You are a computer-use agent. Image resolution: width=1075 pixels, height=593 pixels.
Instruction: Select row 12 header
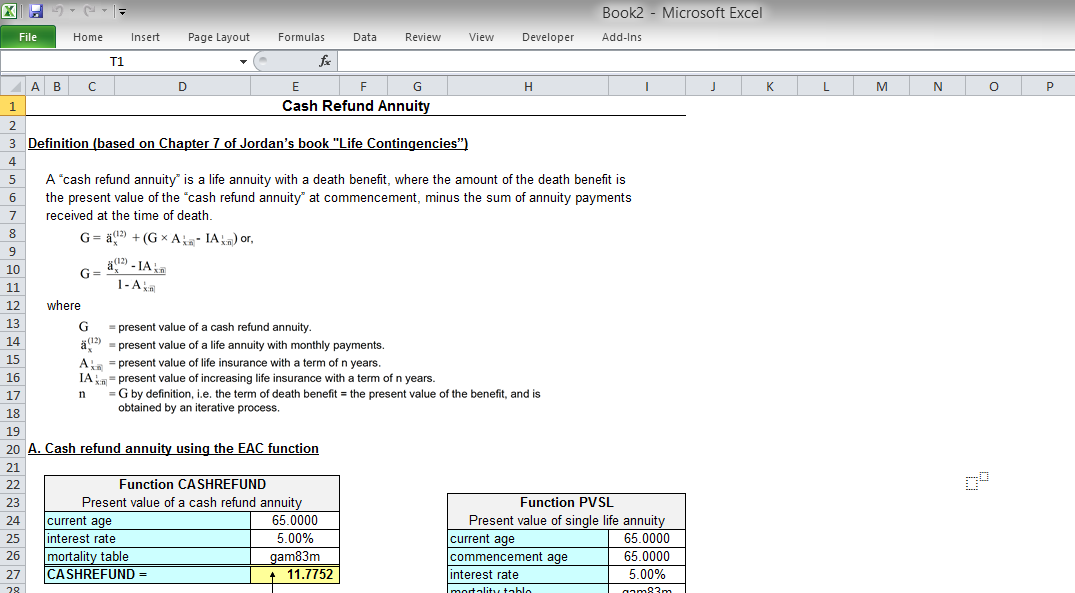click(x=12, y=305)
